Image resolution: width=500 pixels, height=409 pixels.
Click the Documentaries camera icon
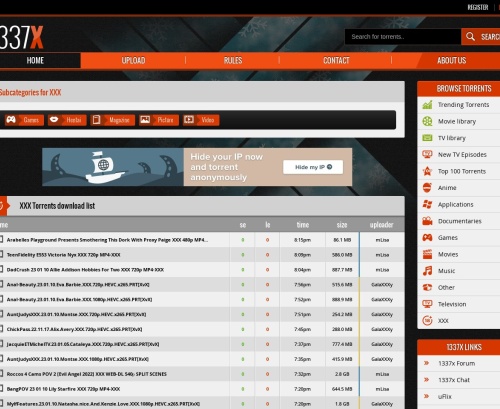coord(427,221)
